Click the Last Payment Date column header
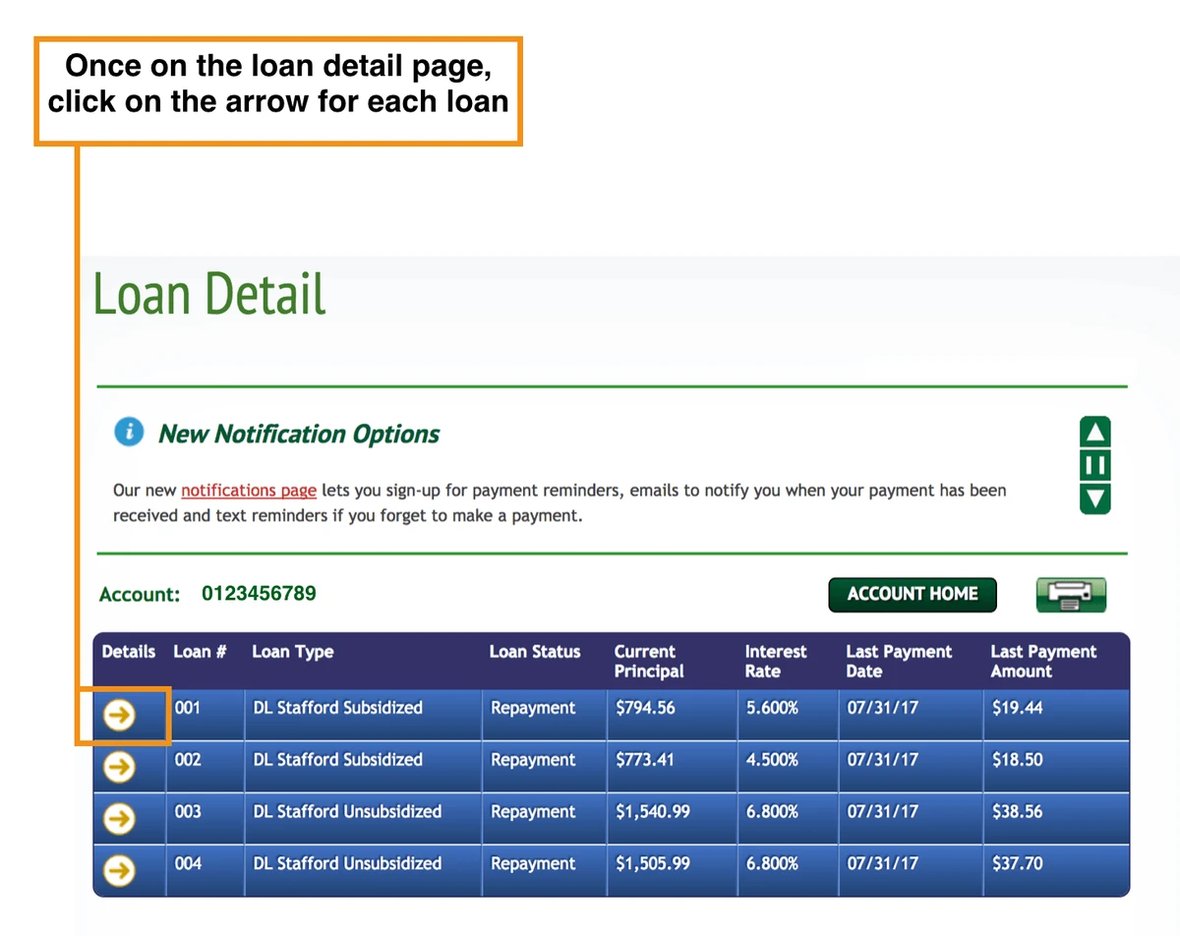Viewport: 1180px width, 936px height. [898, 661]
